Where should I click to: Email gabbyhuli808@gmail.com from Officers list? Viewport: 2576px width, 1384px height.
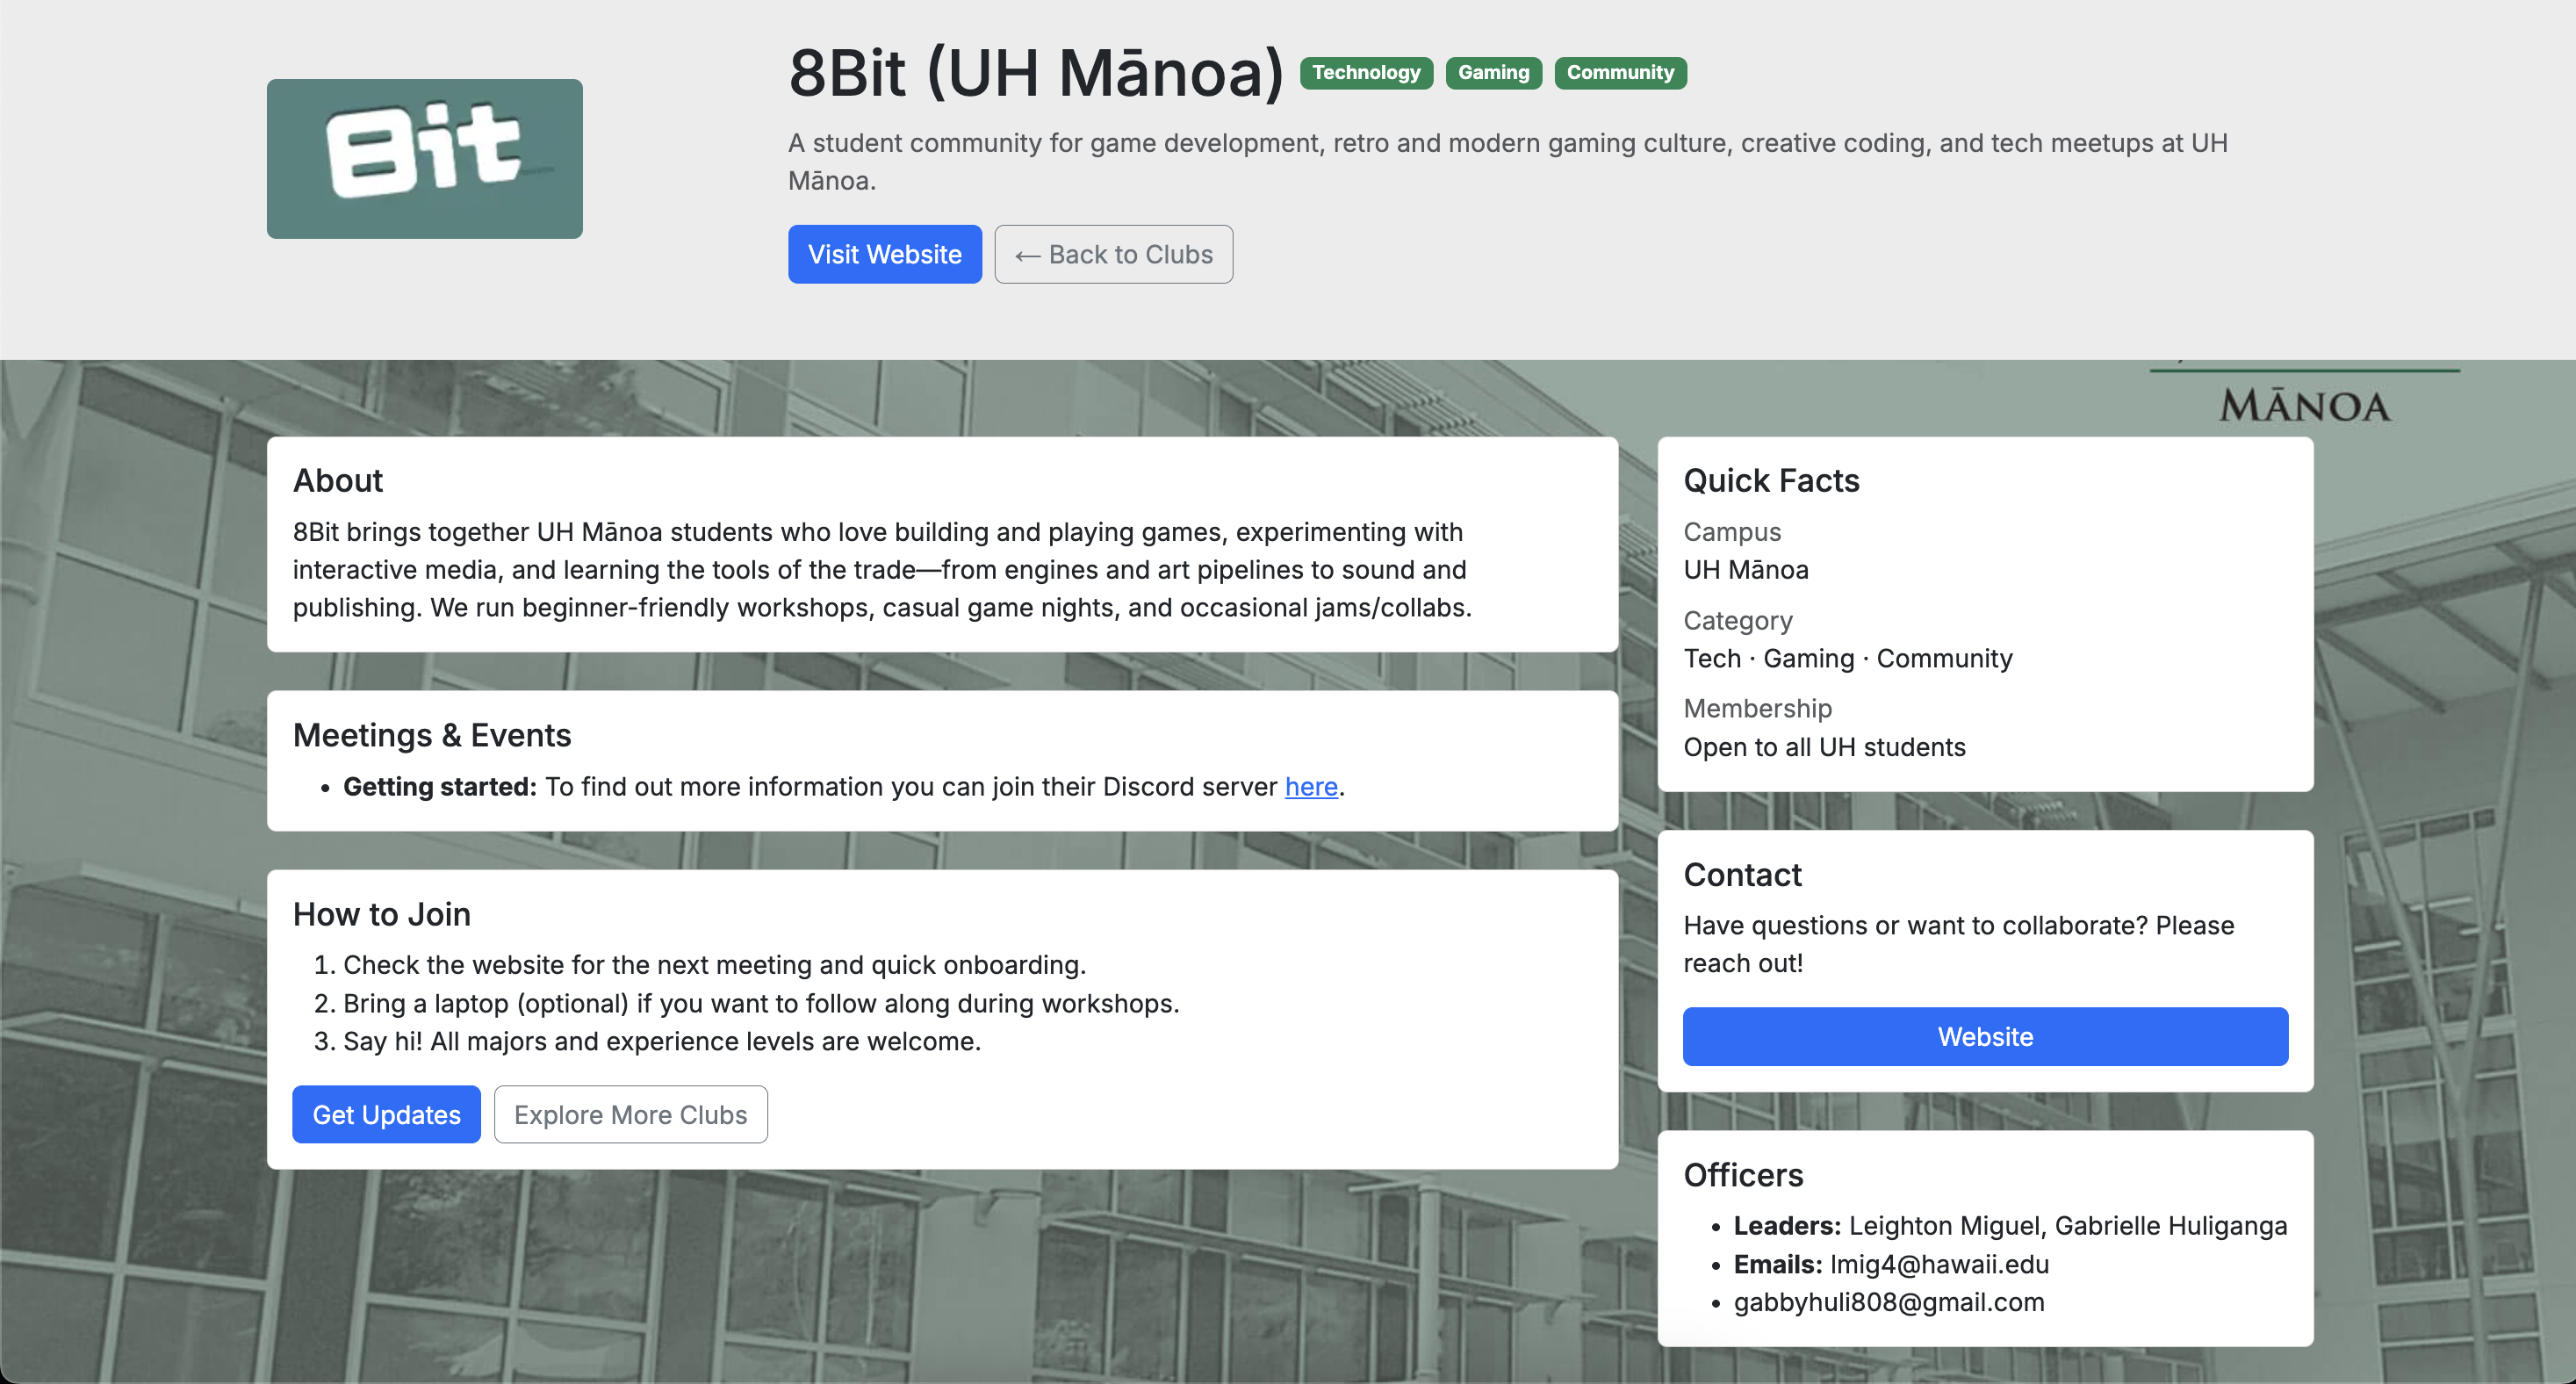(1889, 1302)
